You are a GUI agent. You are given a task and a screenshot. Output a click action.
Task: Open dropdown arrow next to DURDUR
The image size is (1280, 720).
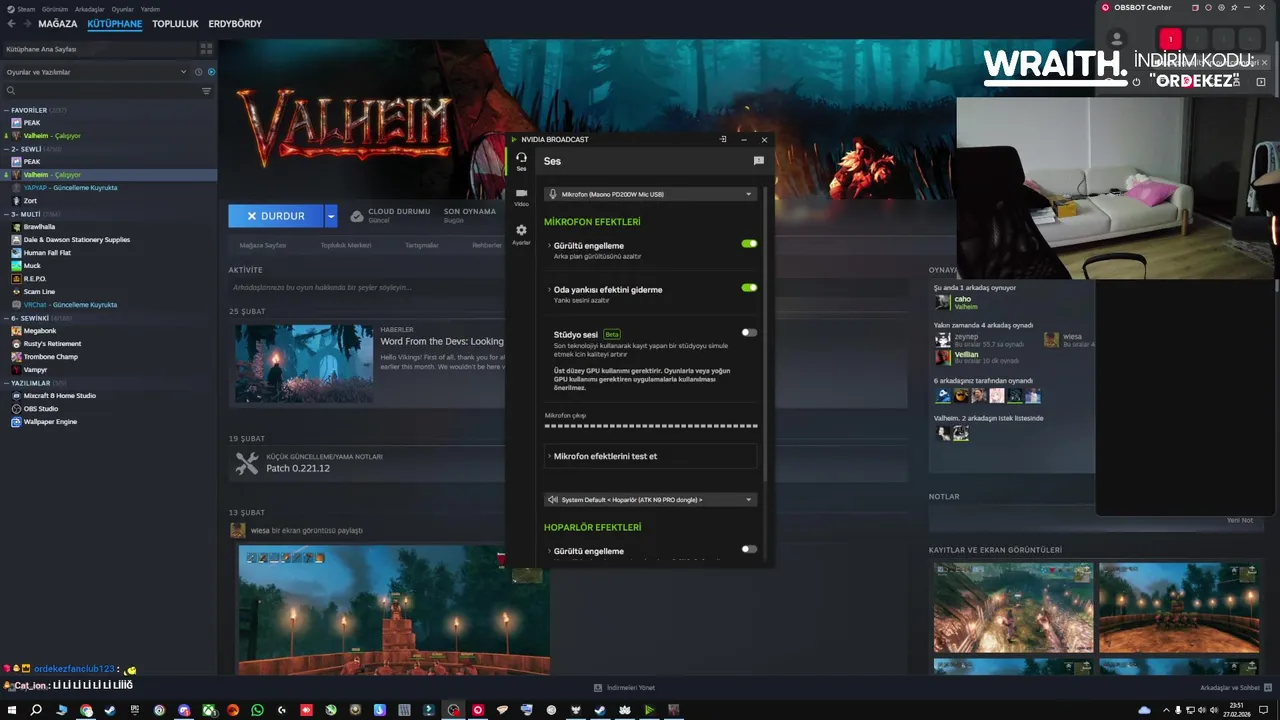(331, 216)
